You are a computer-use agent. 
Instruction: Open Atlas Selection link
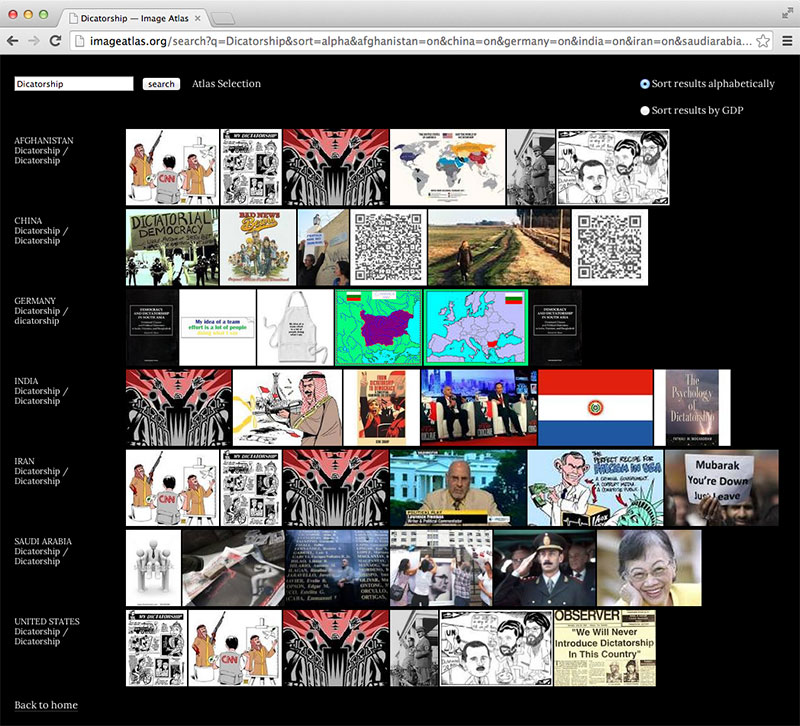226,84
